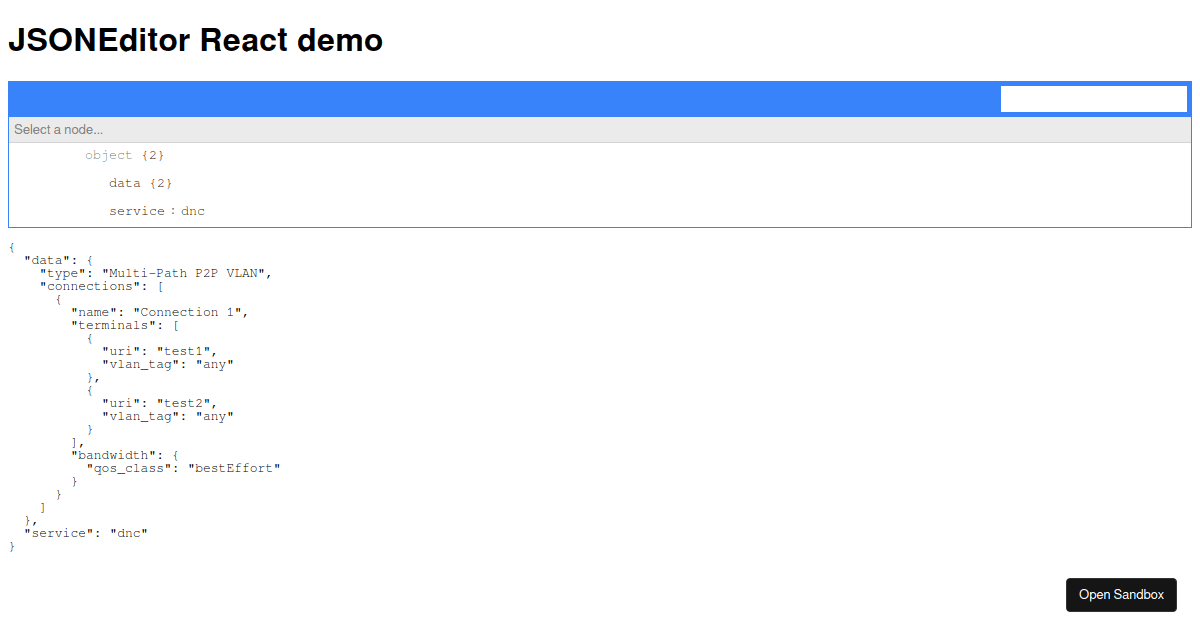
Task: Click the "bestEffort" value in the JSON preview
Action: 234,468
